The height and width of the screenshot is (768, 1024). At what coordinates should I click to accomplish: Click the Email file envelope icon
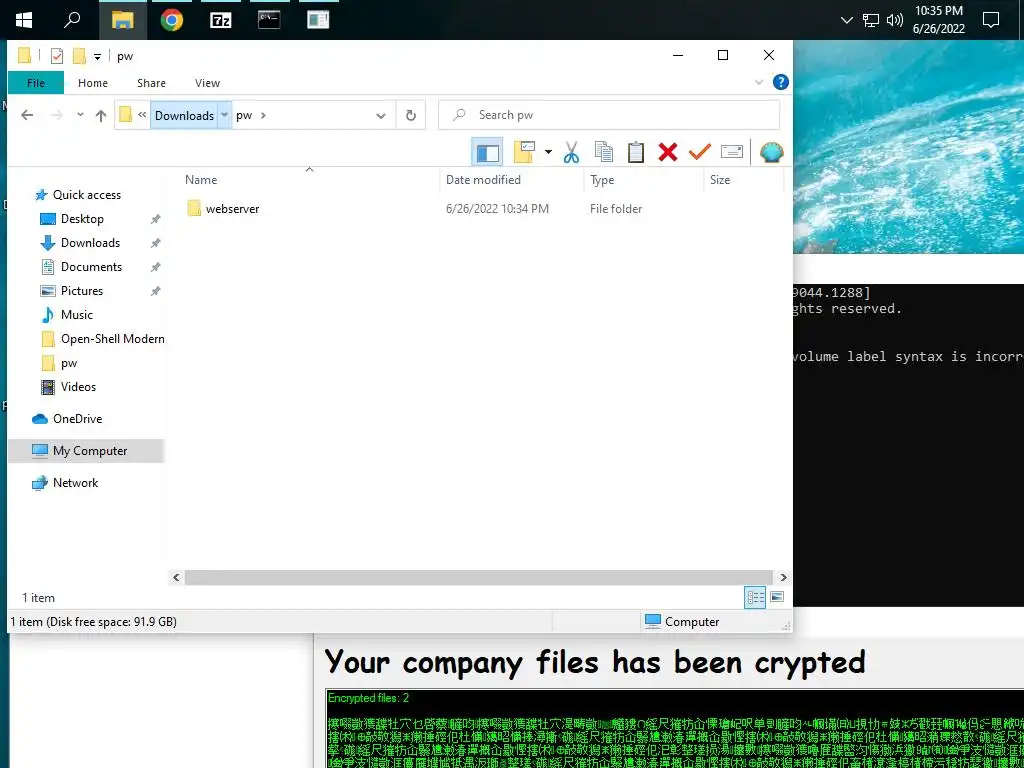coord(731,152)
